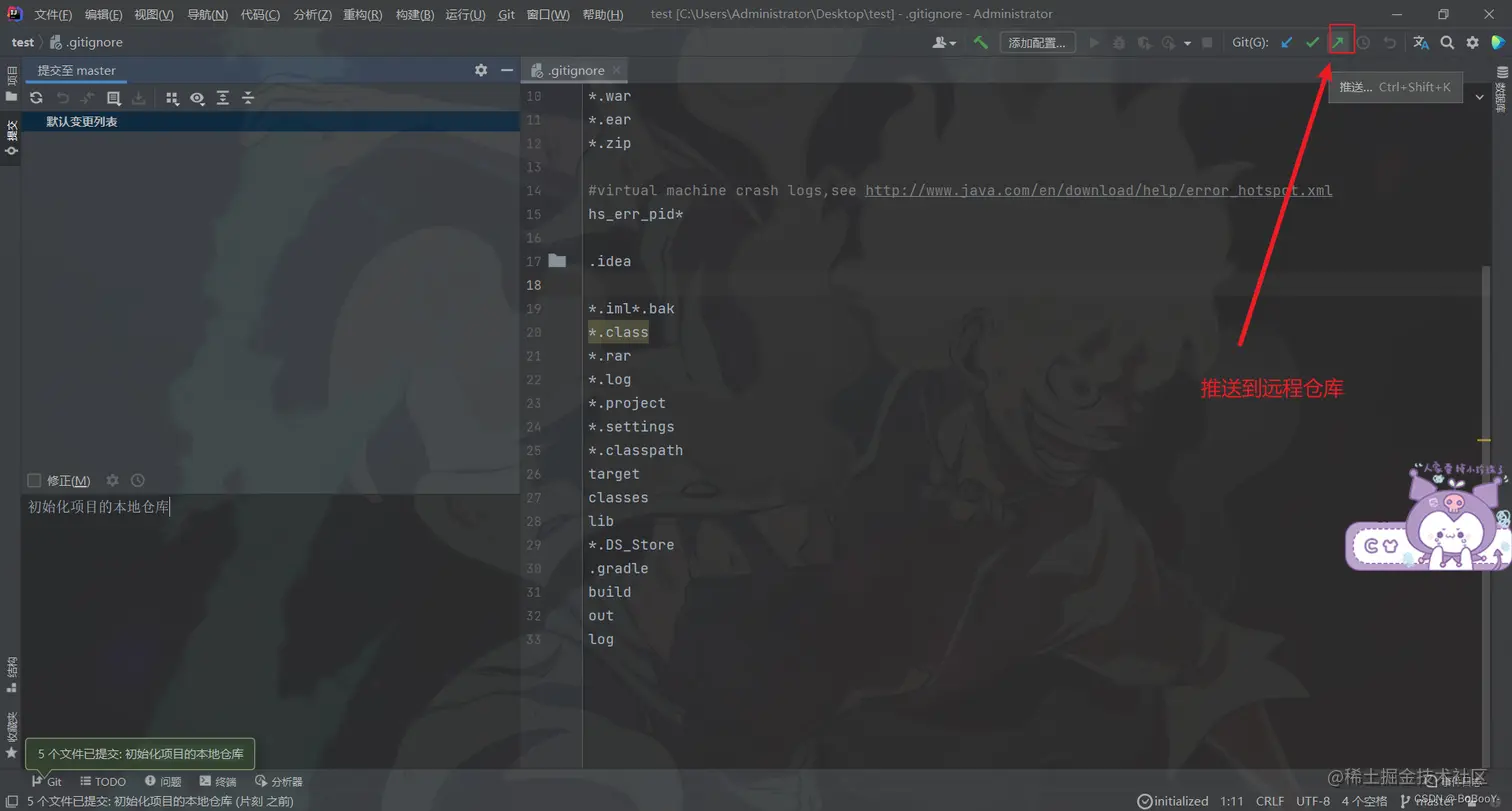Expand all changes in the commit panel
Viewport: 1512px width, 811px height.
coord(223,98)
